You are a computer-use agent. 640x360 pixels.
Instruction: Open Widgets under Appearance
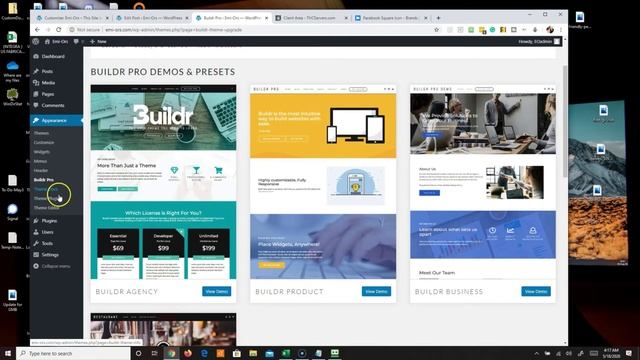[42, 152]
